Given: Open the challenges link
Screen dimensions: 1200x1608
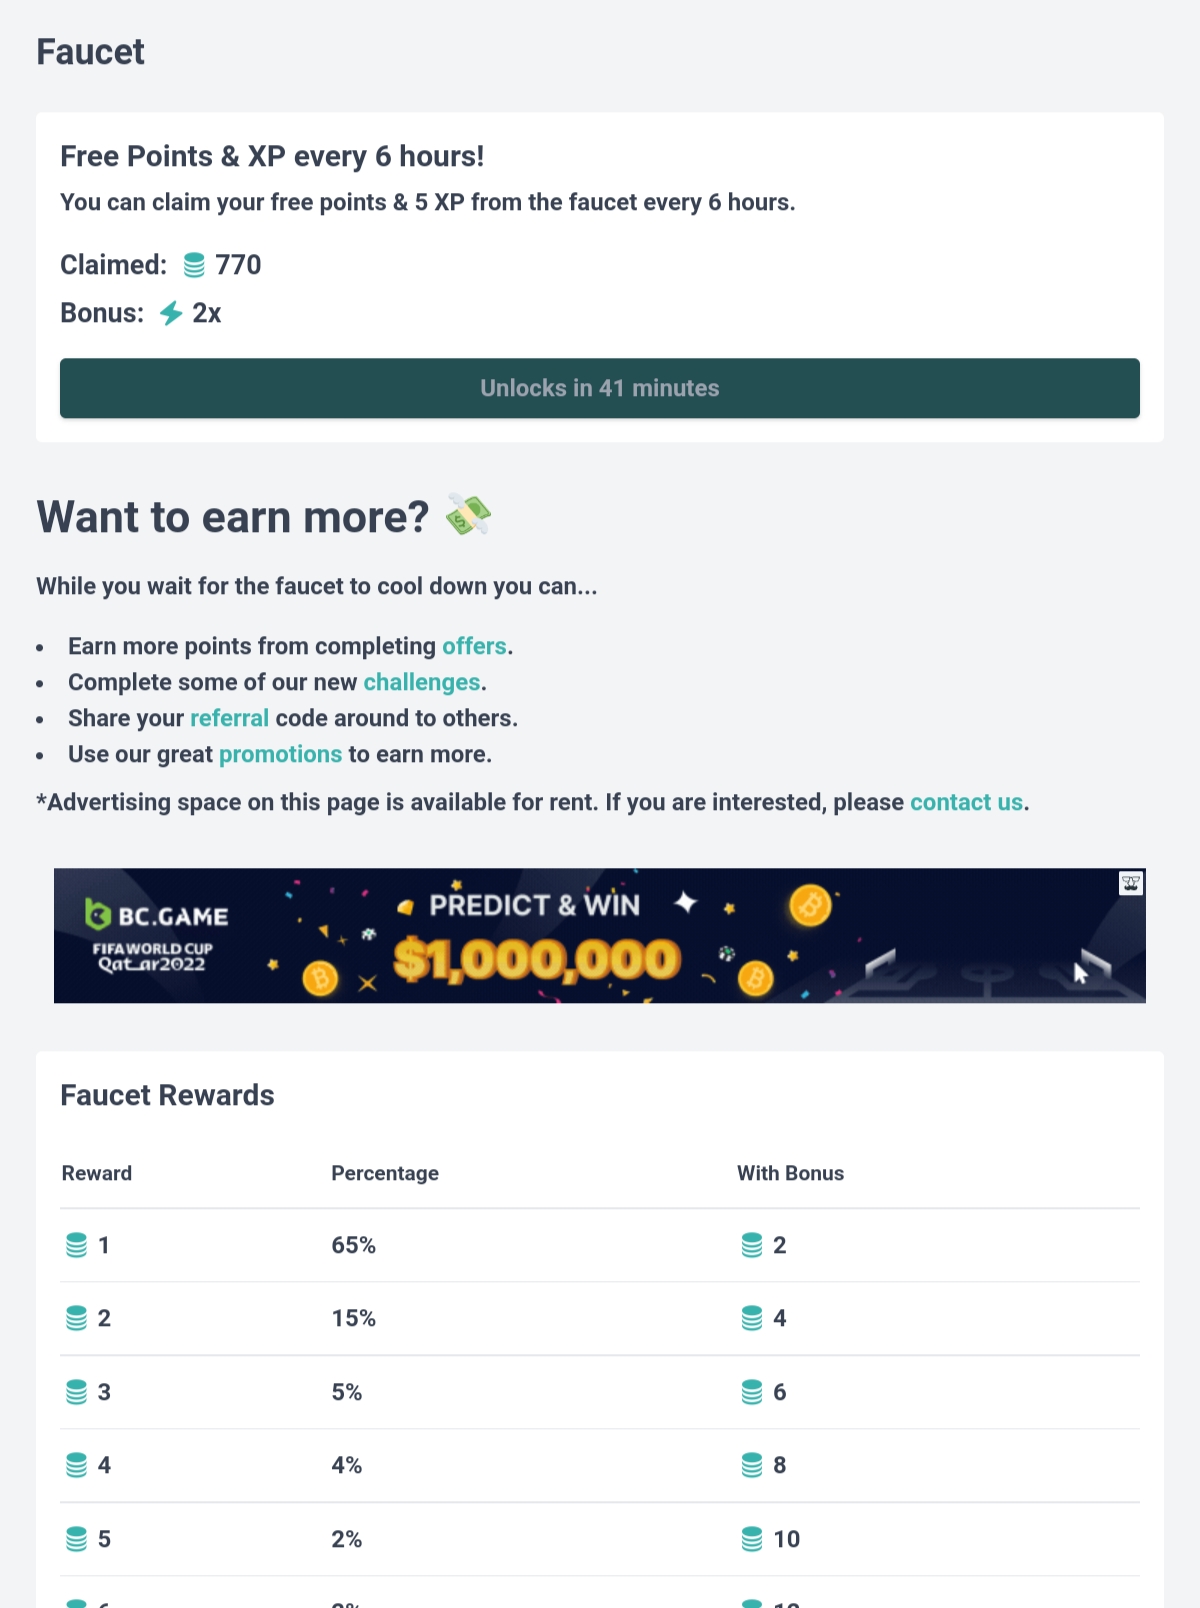Looking at the screenshot, I should pos(422,682).
